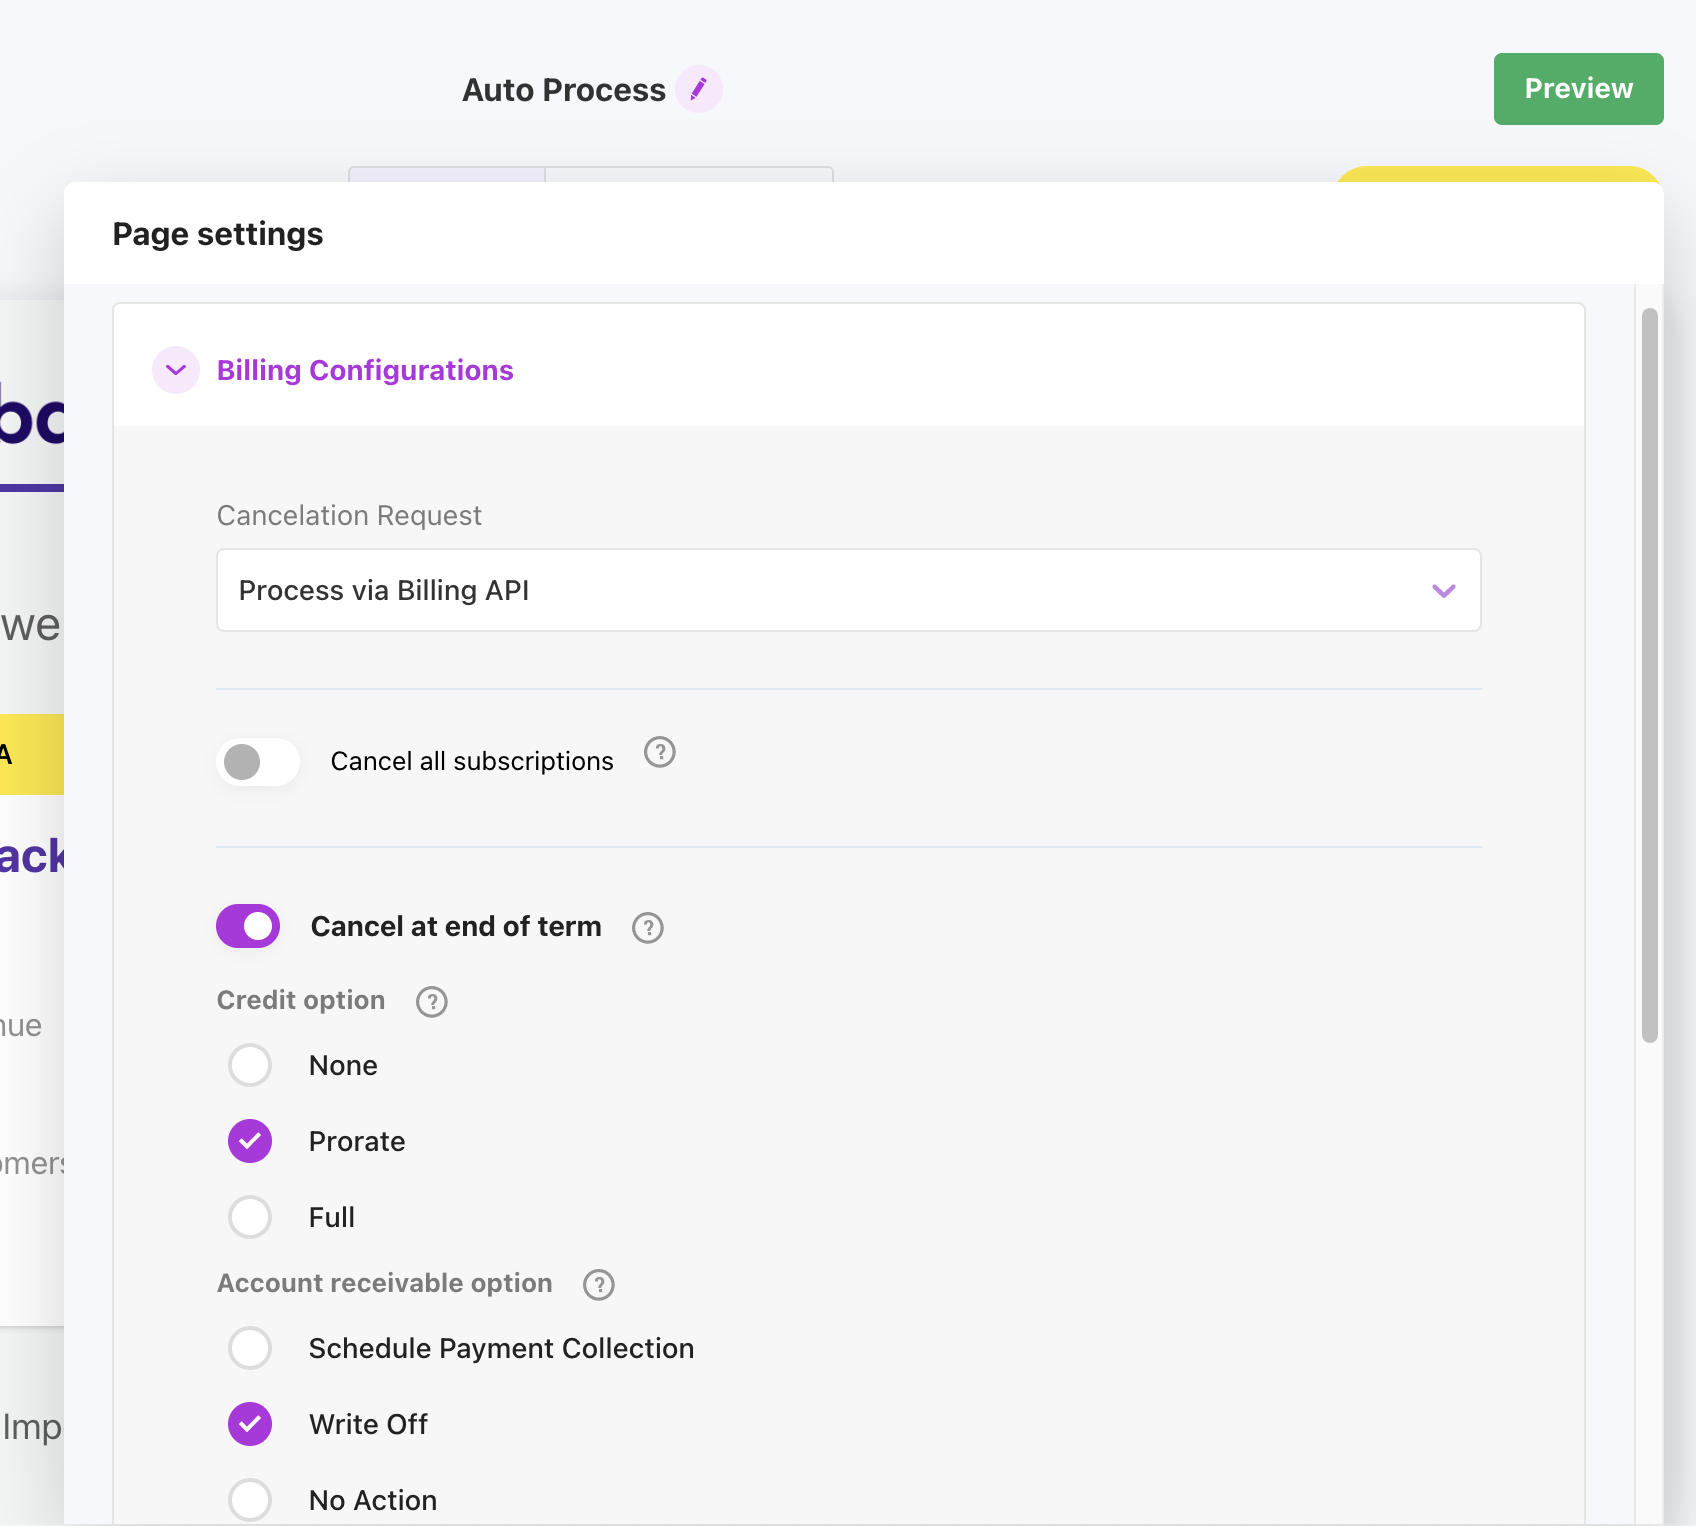Image resolution: width=1696 pixels, height=1526 pixels.
Task: Select Schedule Payment Collection radio button
Action: [x=250, y=1348]
